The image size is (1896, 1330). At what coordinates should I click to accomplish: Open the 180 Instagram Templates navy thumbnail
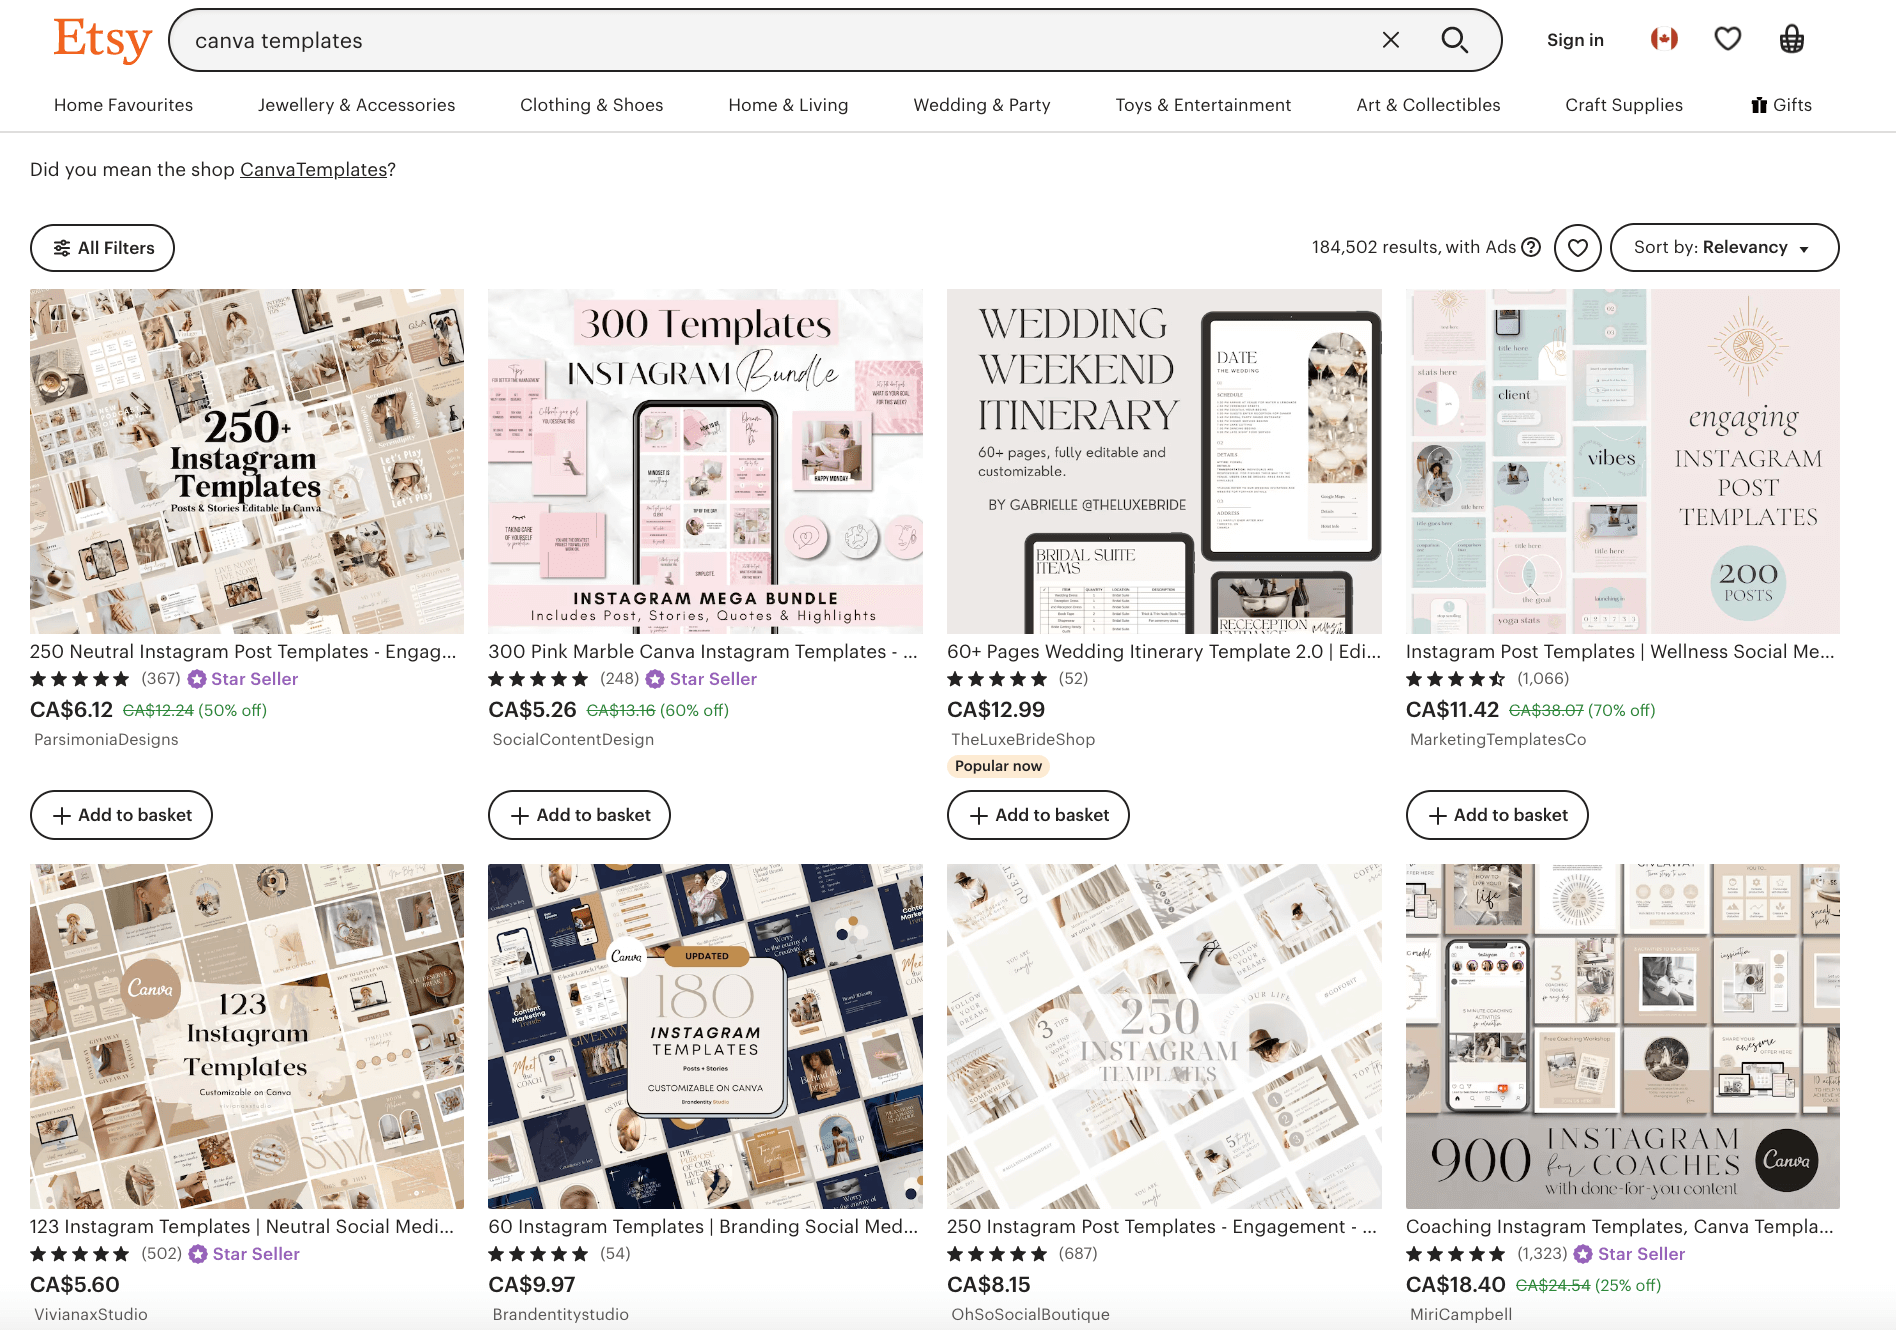pos(705,1036)
